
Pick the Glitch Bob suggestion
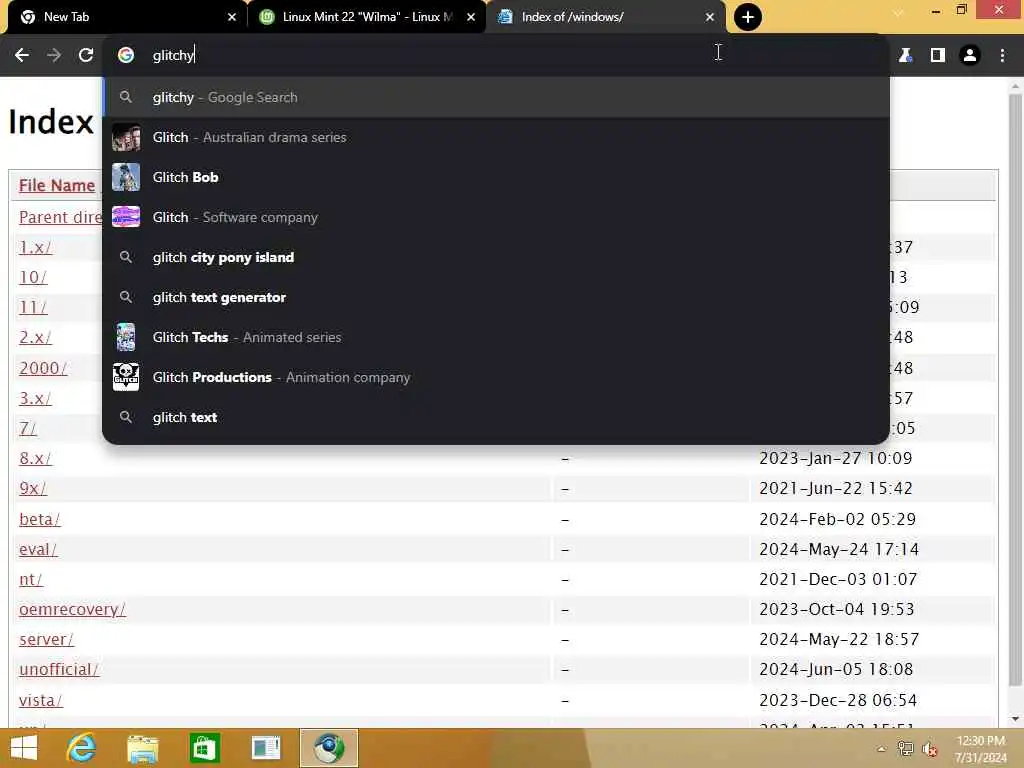coord(496,177)
